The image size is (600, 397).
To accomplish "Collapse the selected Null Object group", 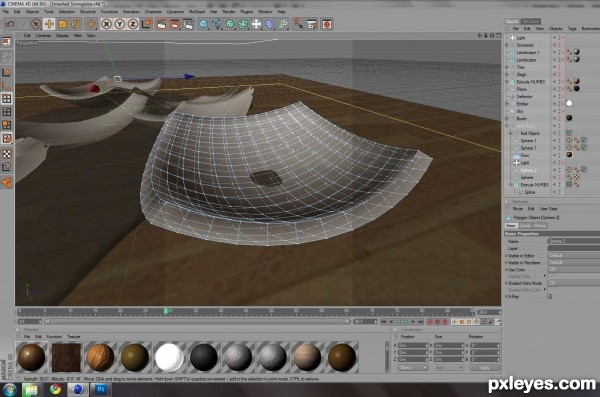I will pyautogui.click(x=507, y=126).
